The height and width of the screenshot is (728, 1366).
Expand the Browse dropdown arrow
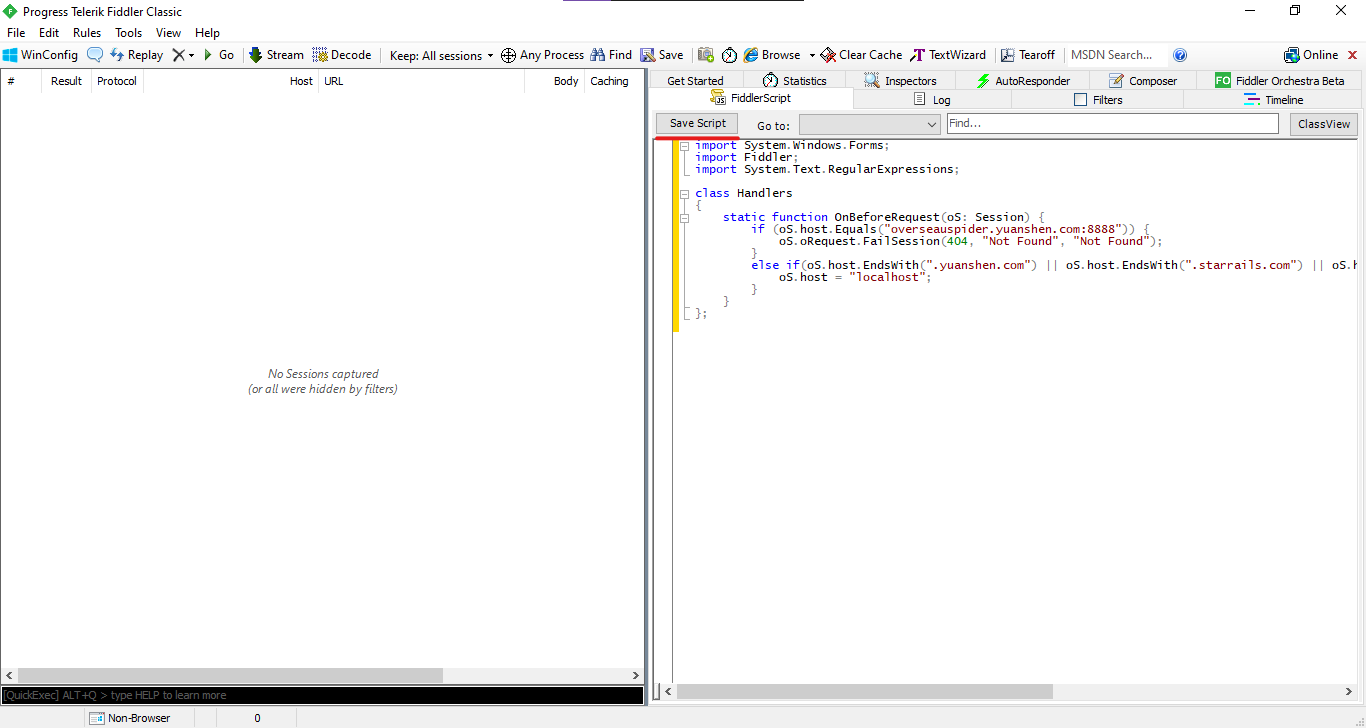click(x=812, y=56)
